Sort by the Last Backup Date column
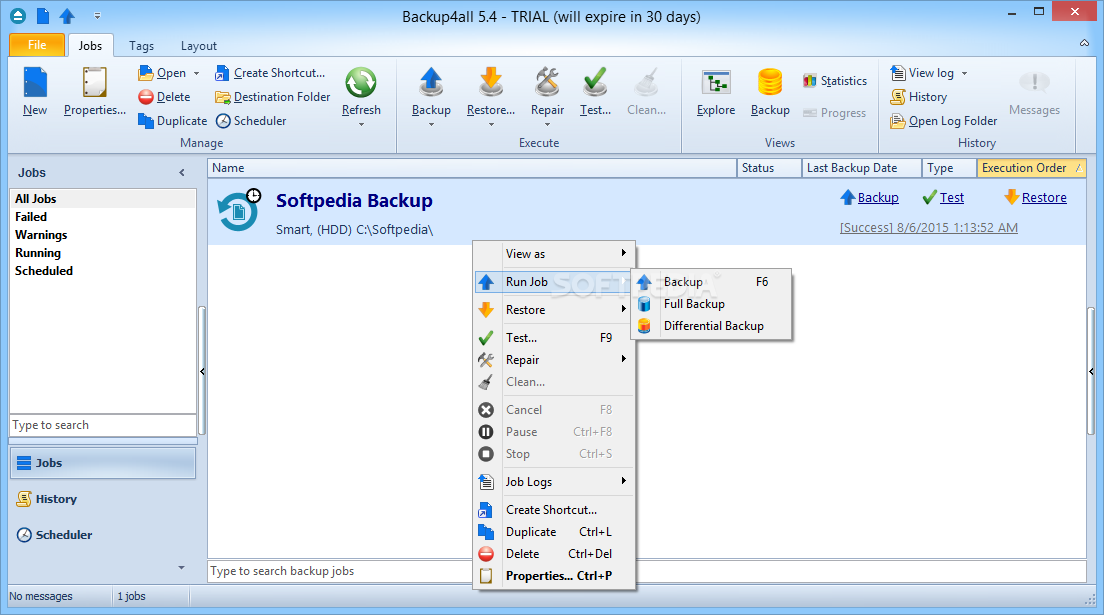This screenshot has height=615, width=1104. coord(861,168)
